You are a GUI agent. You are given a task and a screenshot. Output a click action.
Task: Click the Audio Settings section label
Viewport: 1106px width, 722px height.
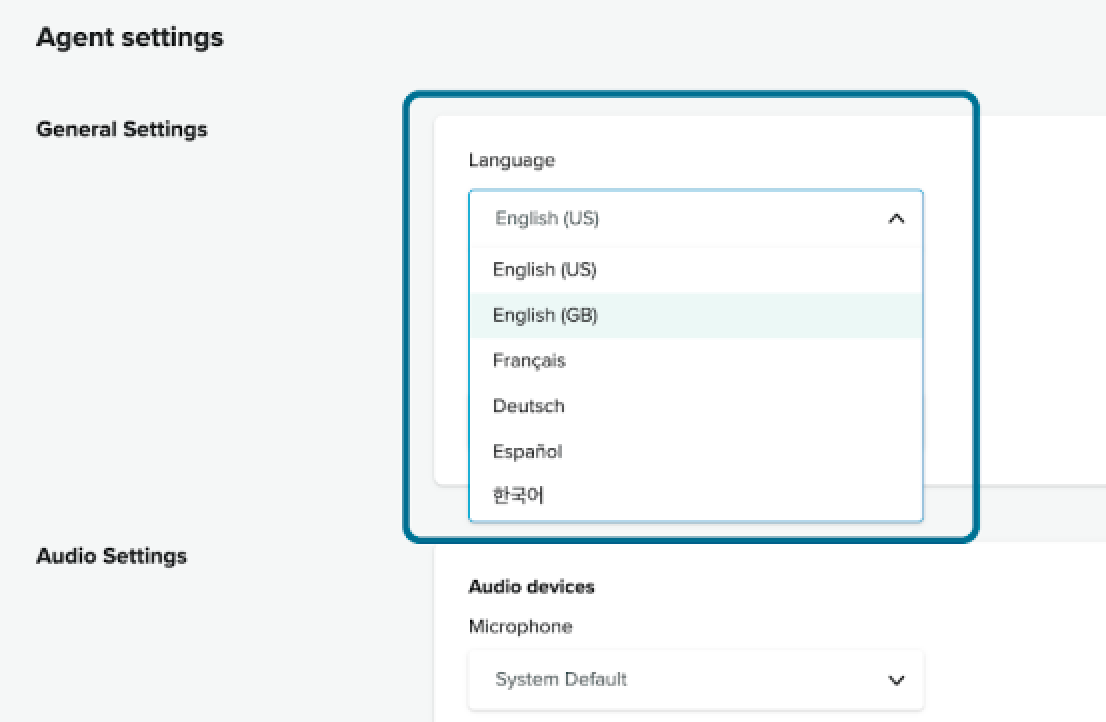click(x=111, y=555)
